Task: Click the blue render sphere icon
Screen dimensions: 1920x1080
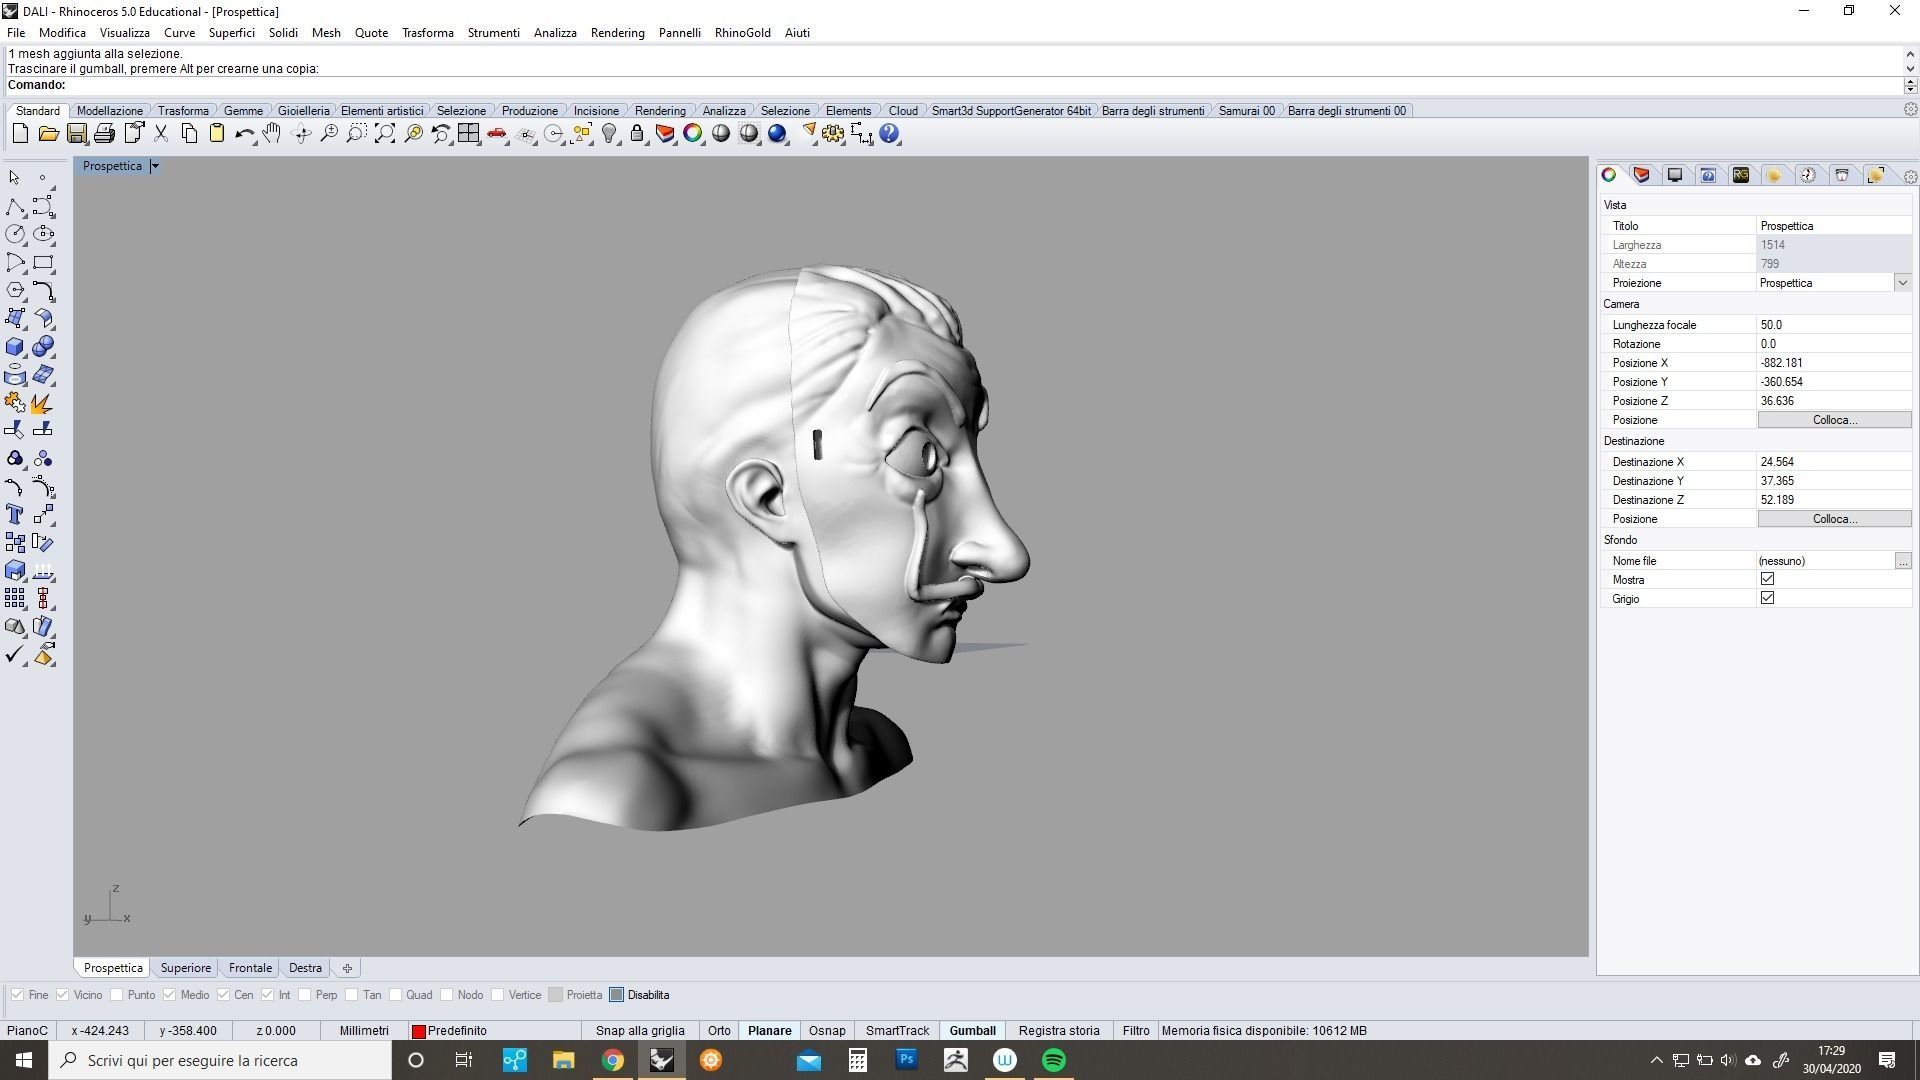Action: 777,134
